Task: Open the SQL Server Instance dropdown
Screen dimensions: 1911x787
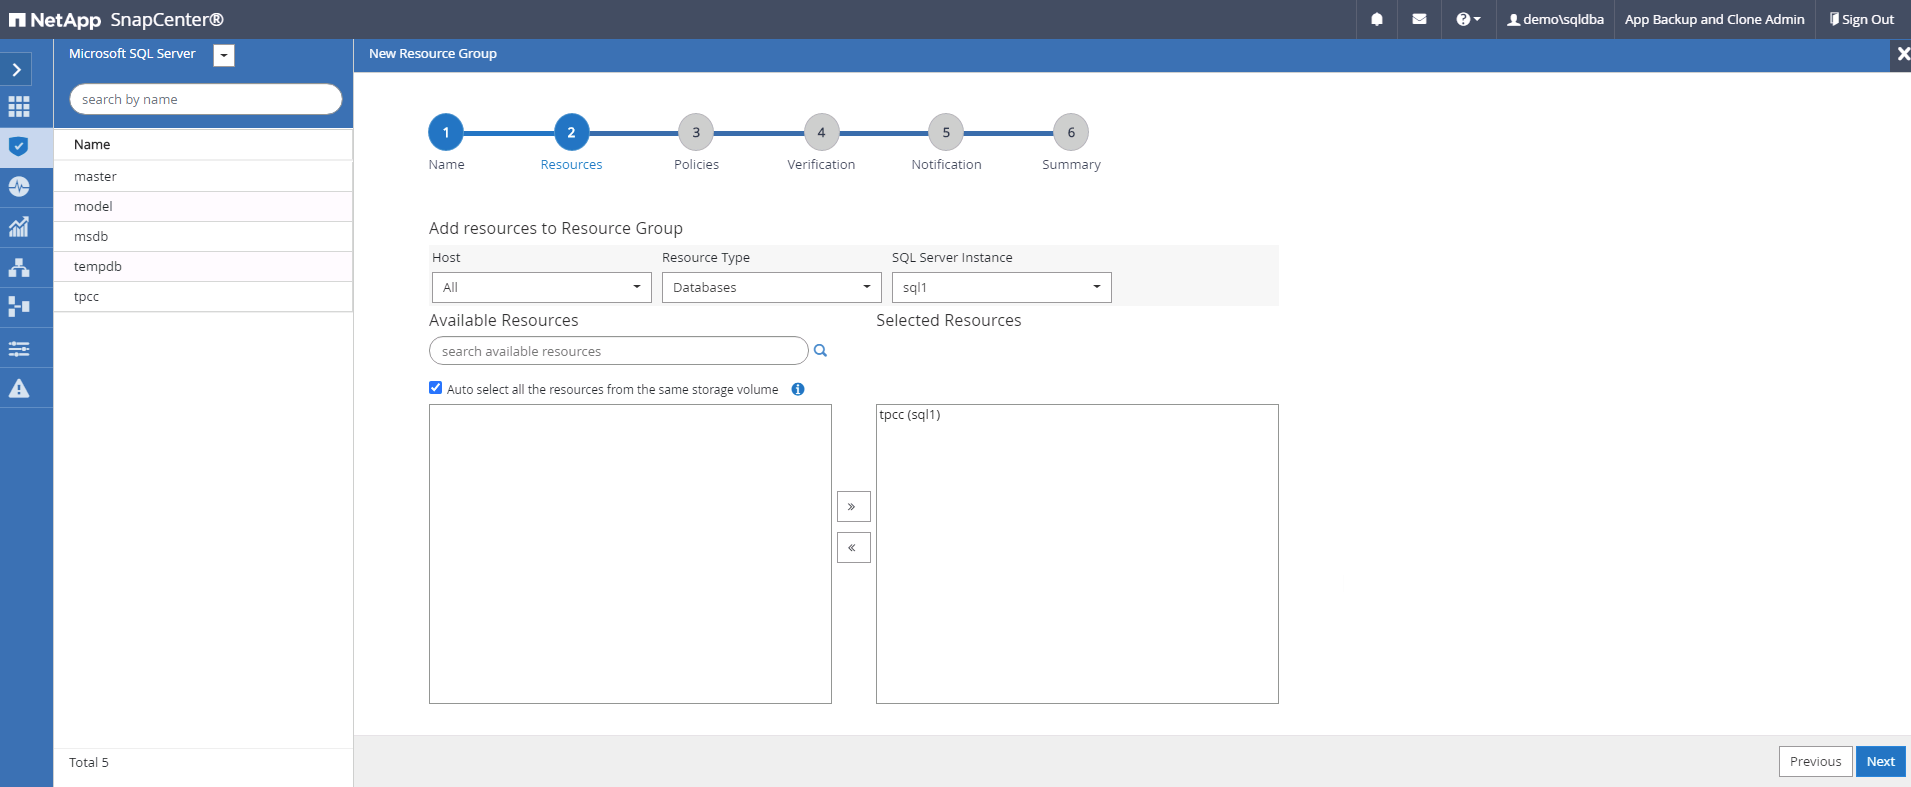Action: (1001, 287)
